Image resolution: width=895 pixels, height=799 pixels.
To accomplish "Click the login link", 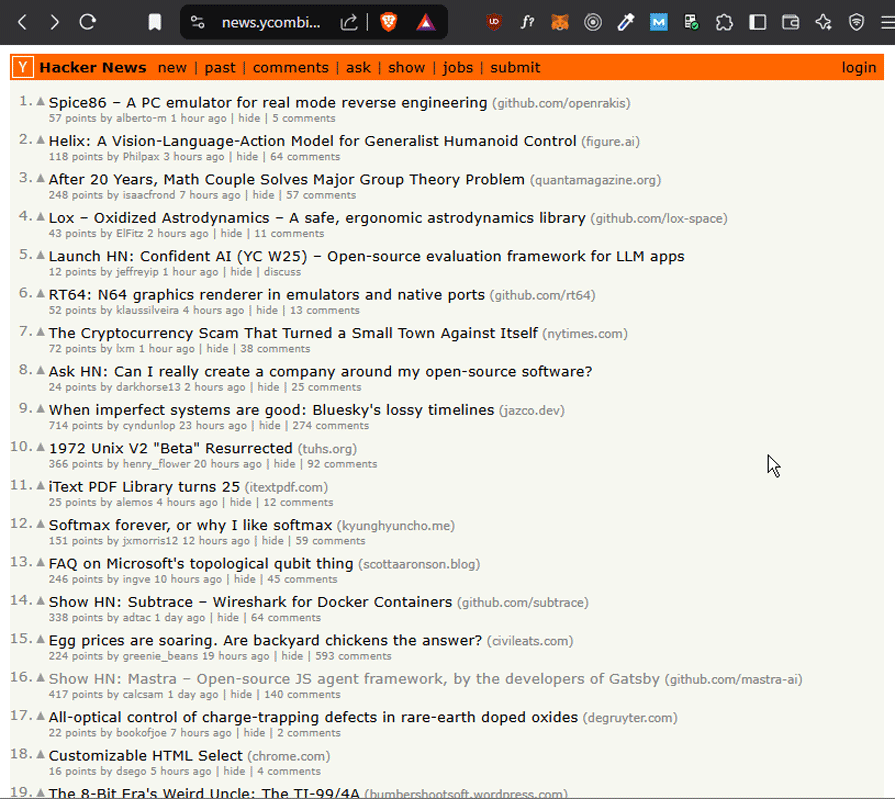I will (x=859, y=67).
